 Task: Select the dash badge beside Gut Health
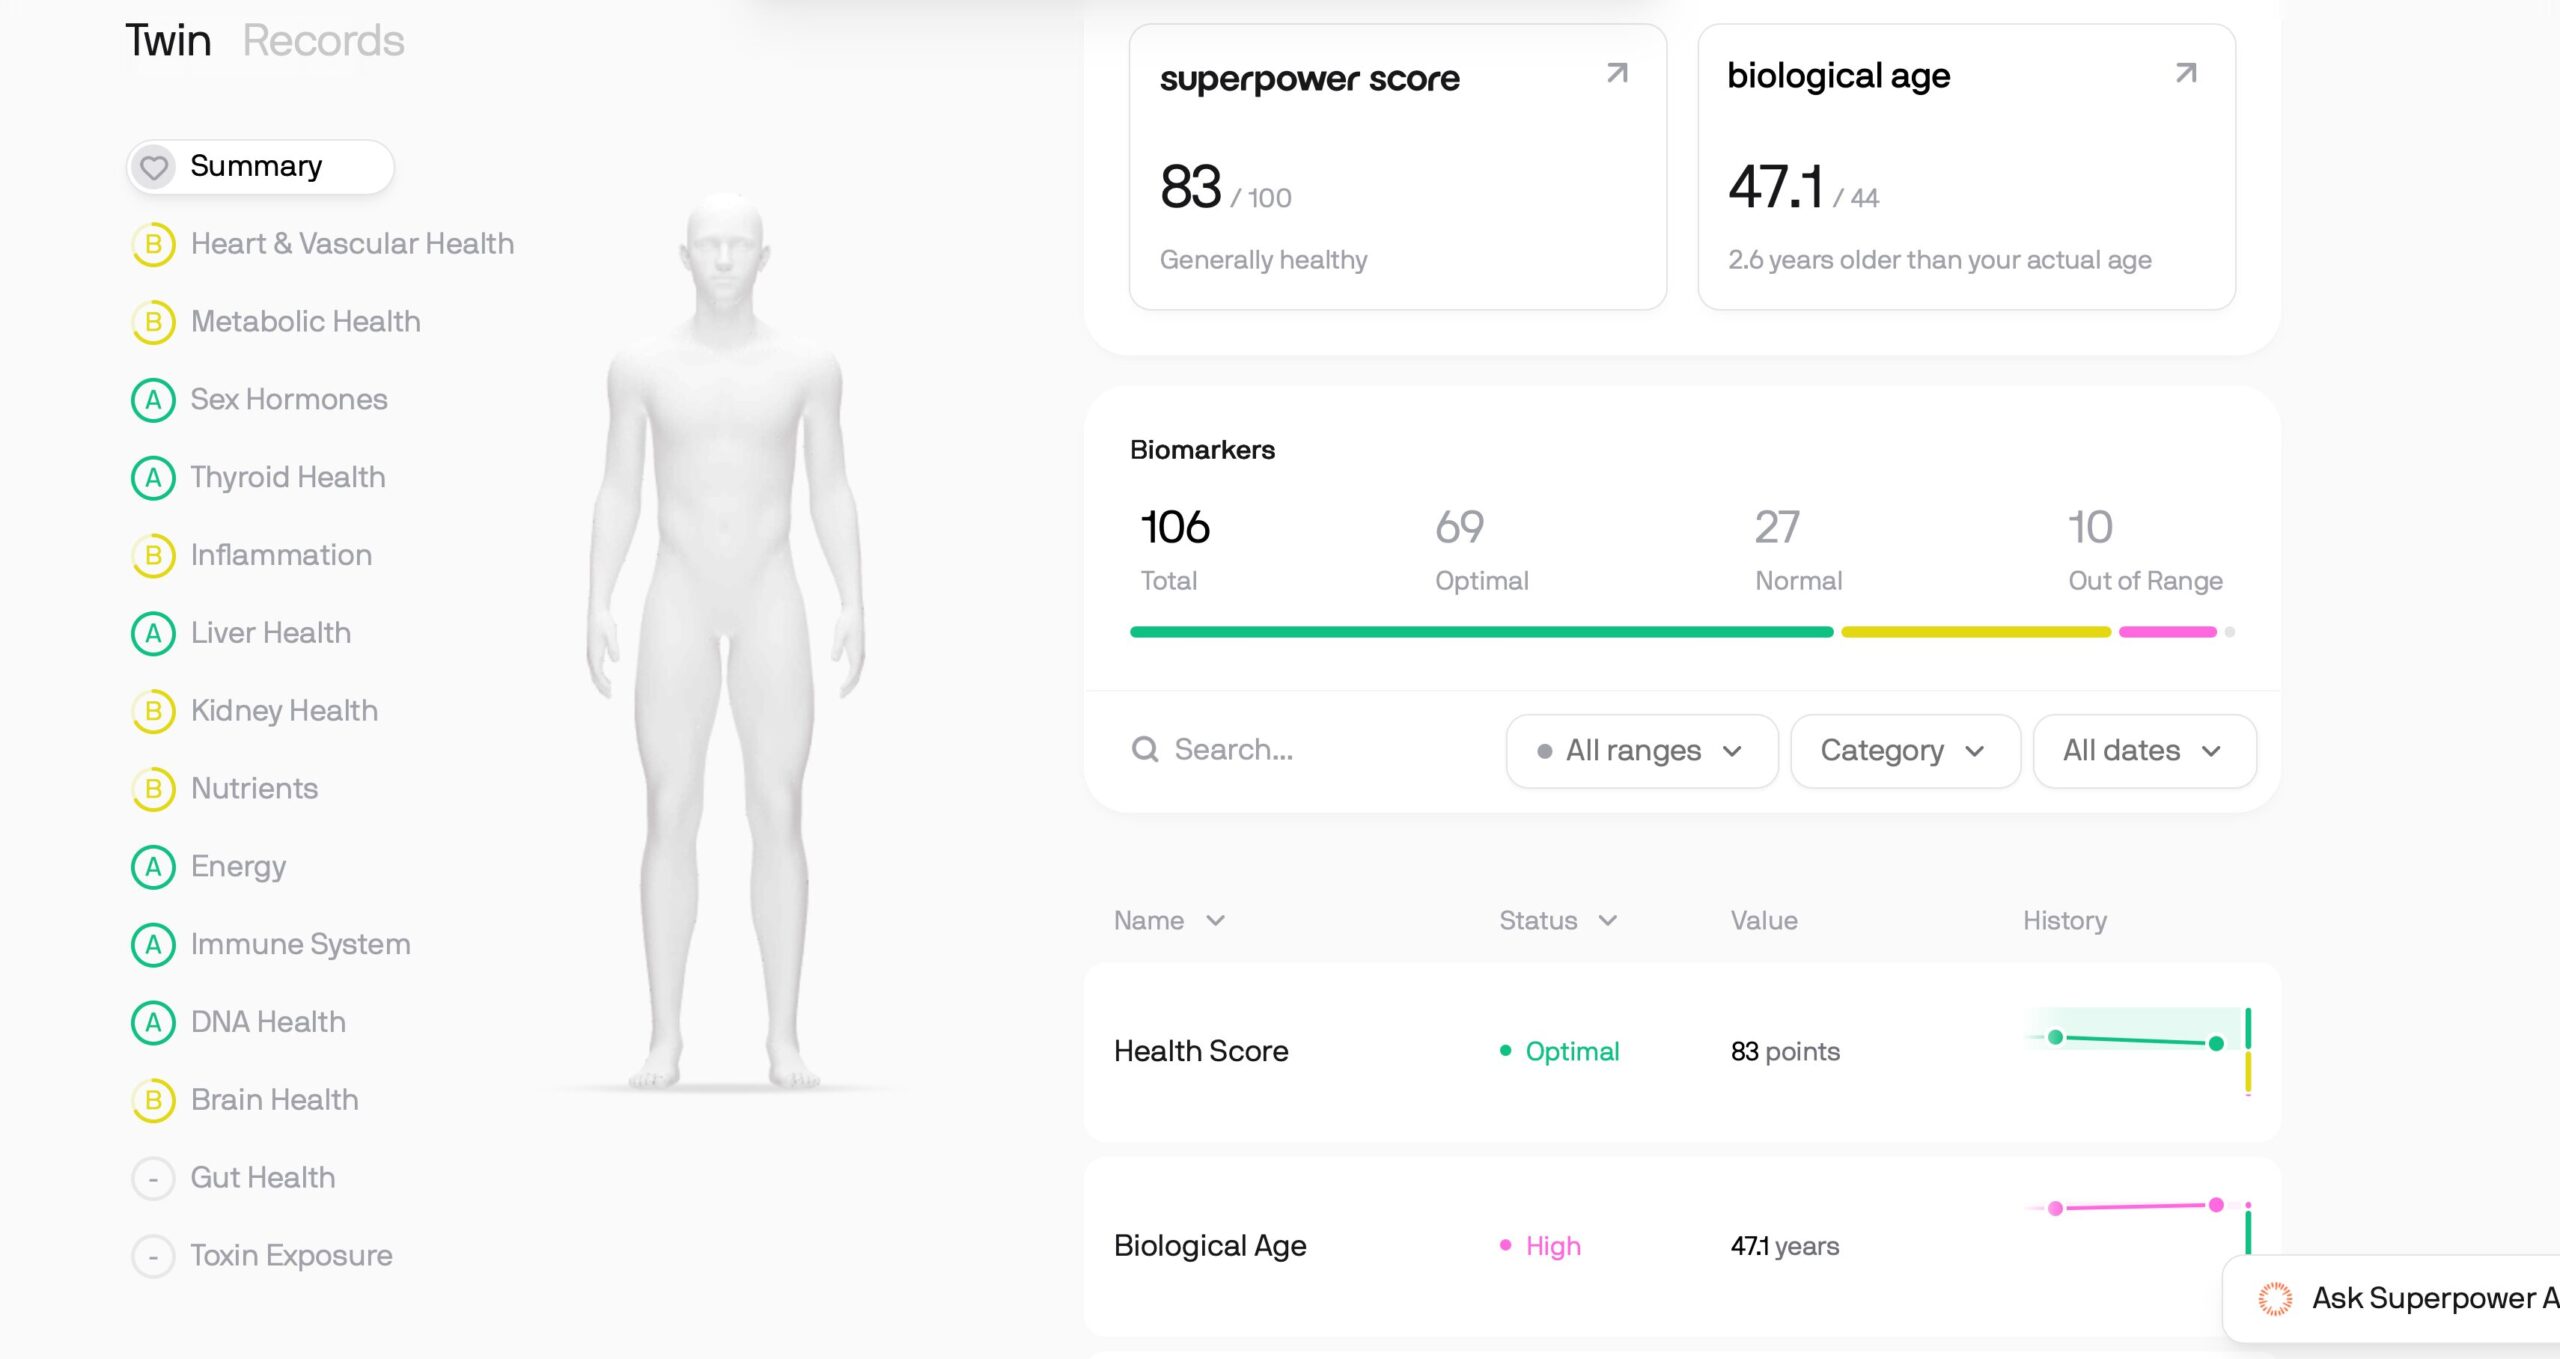tap(153, 1178)
